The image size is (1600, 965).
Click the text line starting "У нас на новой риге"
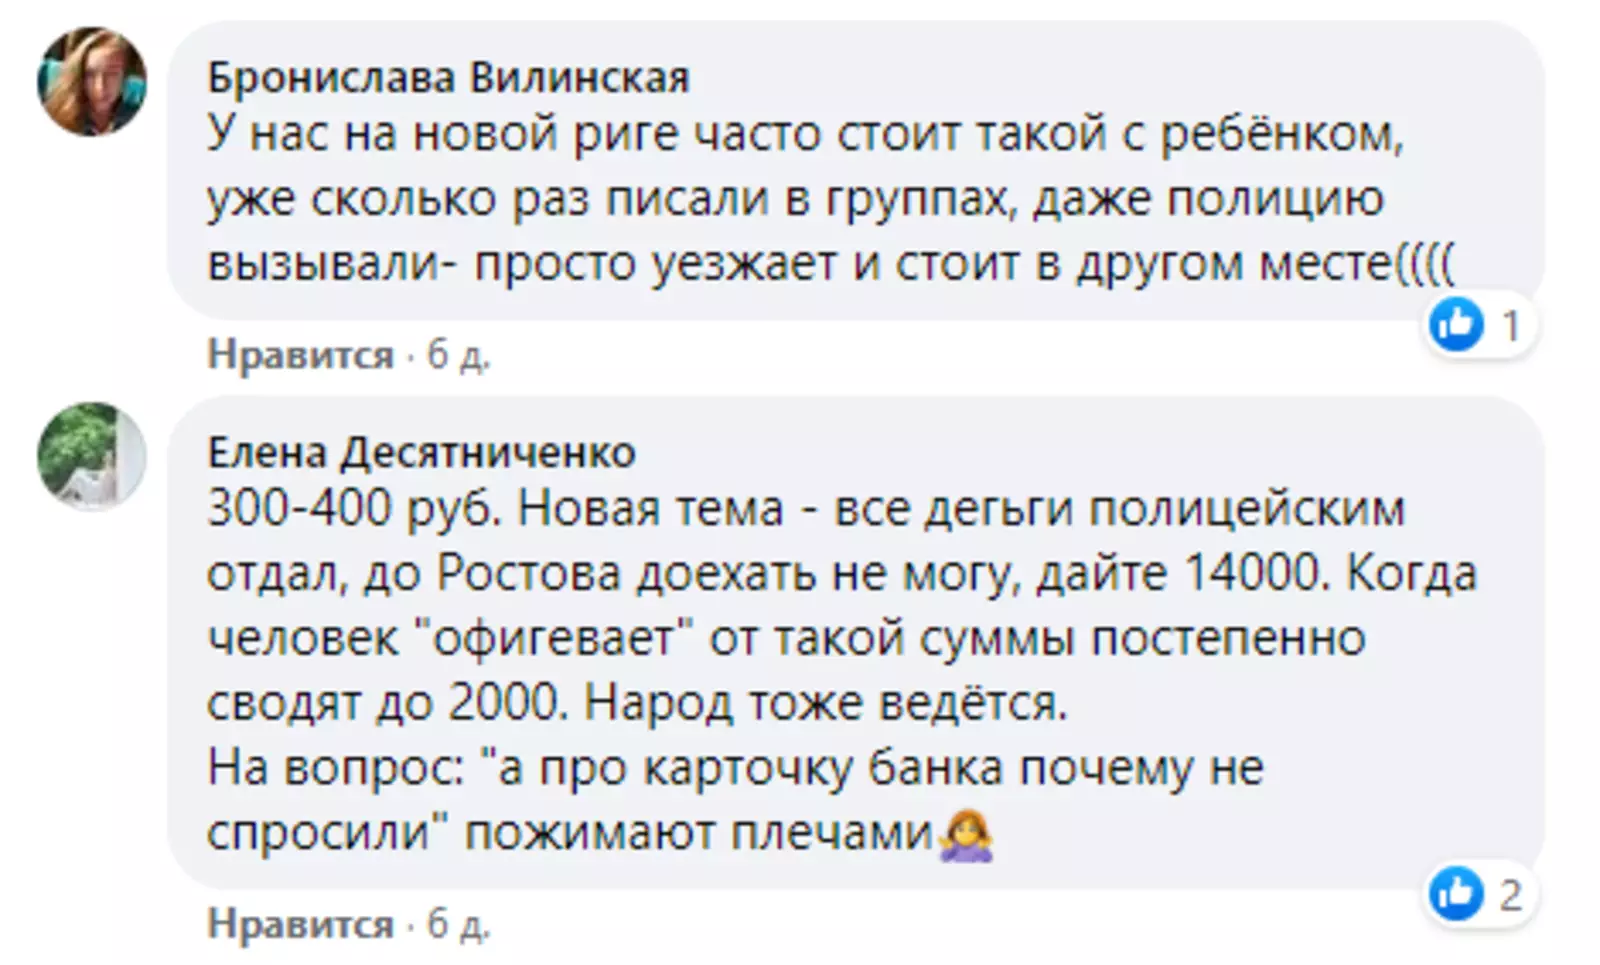[805, 134]
